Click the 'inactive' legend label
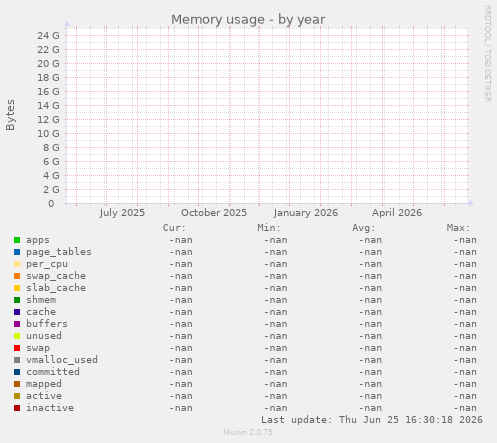Image resolution: width=497 pixels, height=443 pixels. pyautogui.click(x=50, y=408)
